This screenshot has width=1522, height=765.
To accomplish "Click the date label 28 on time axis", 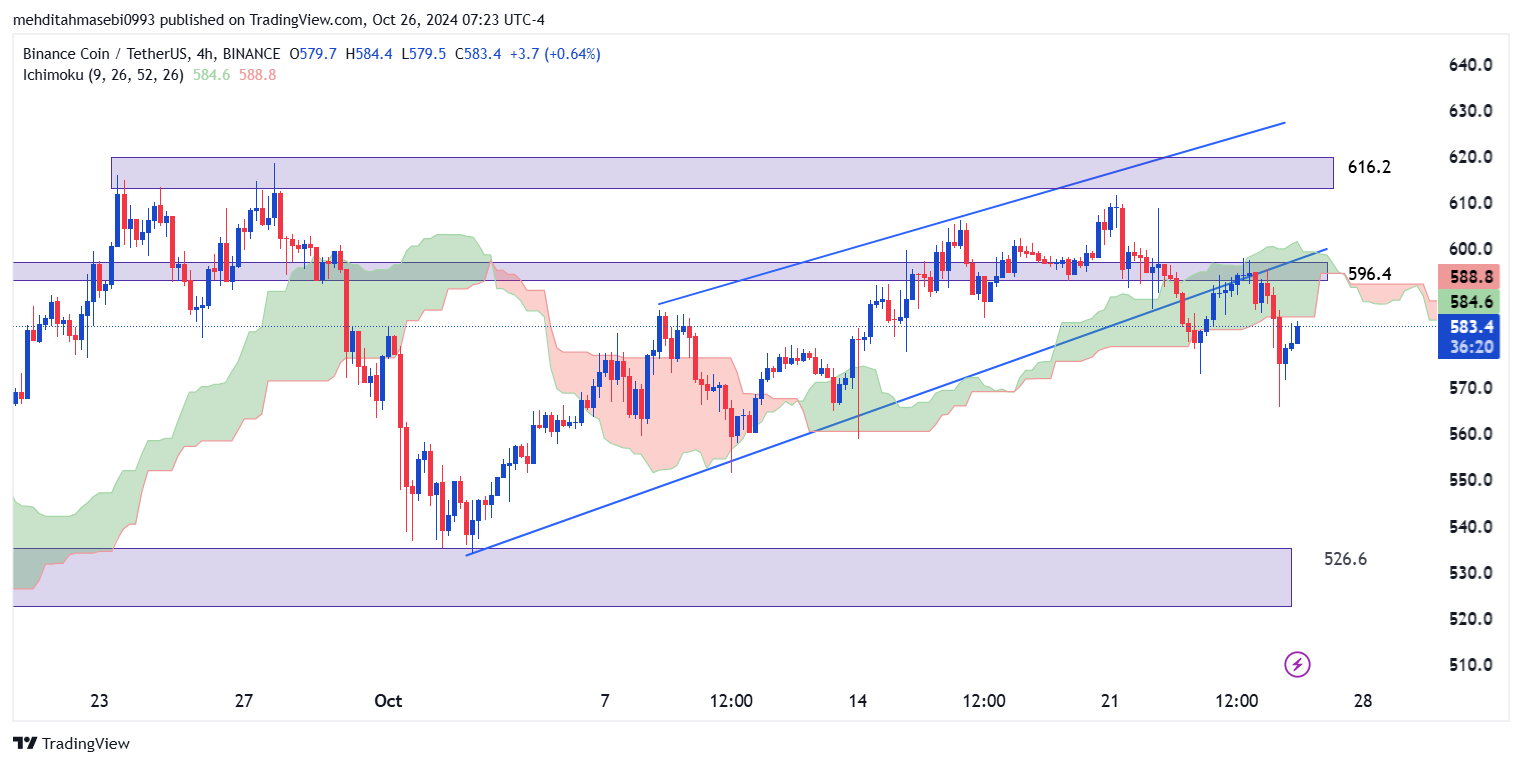I will tap(1363, 701).
